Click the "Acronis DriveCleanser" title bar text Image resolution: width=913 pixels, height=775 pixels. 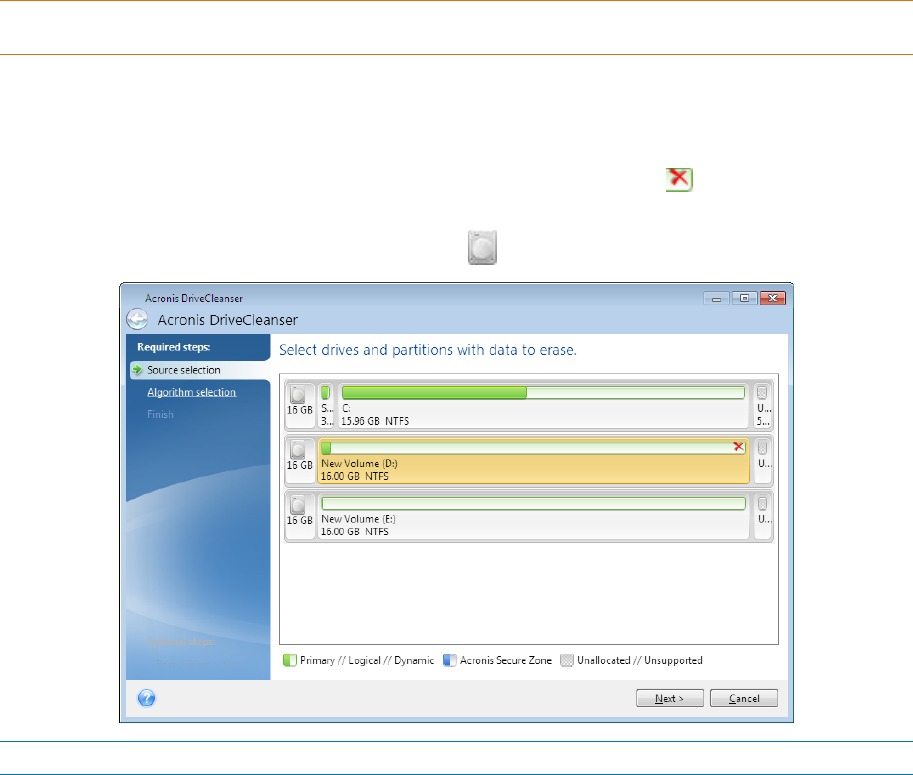coord(194,298)
